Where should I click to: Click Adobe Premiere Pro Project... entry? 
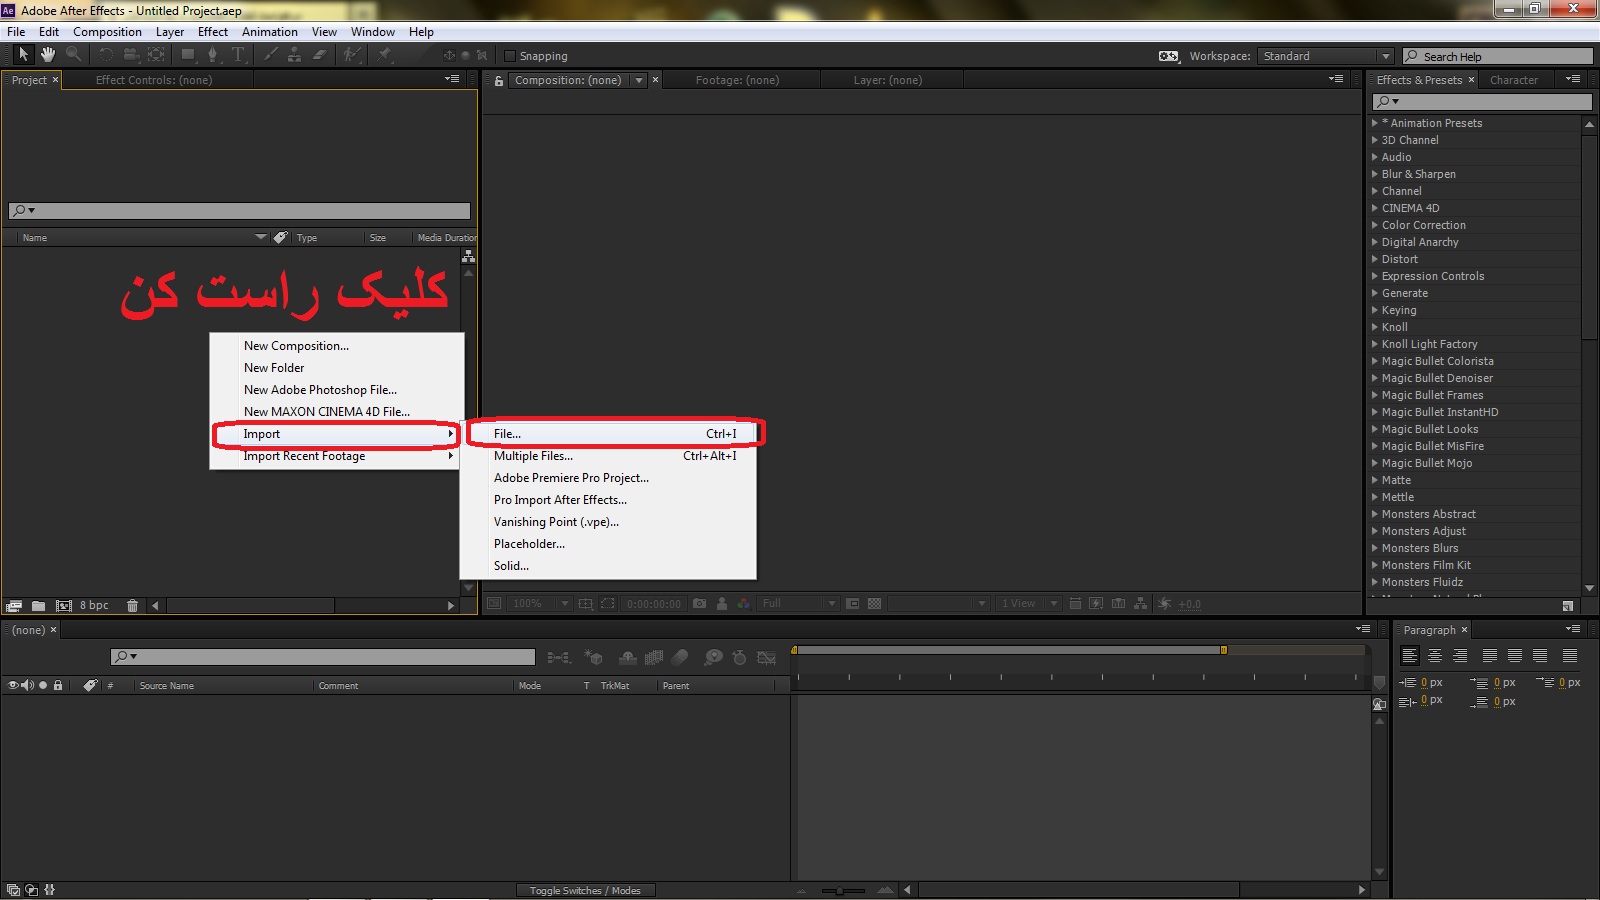tap(608, 478)
